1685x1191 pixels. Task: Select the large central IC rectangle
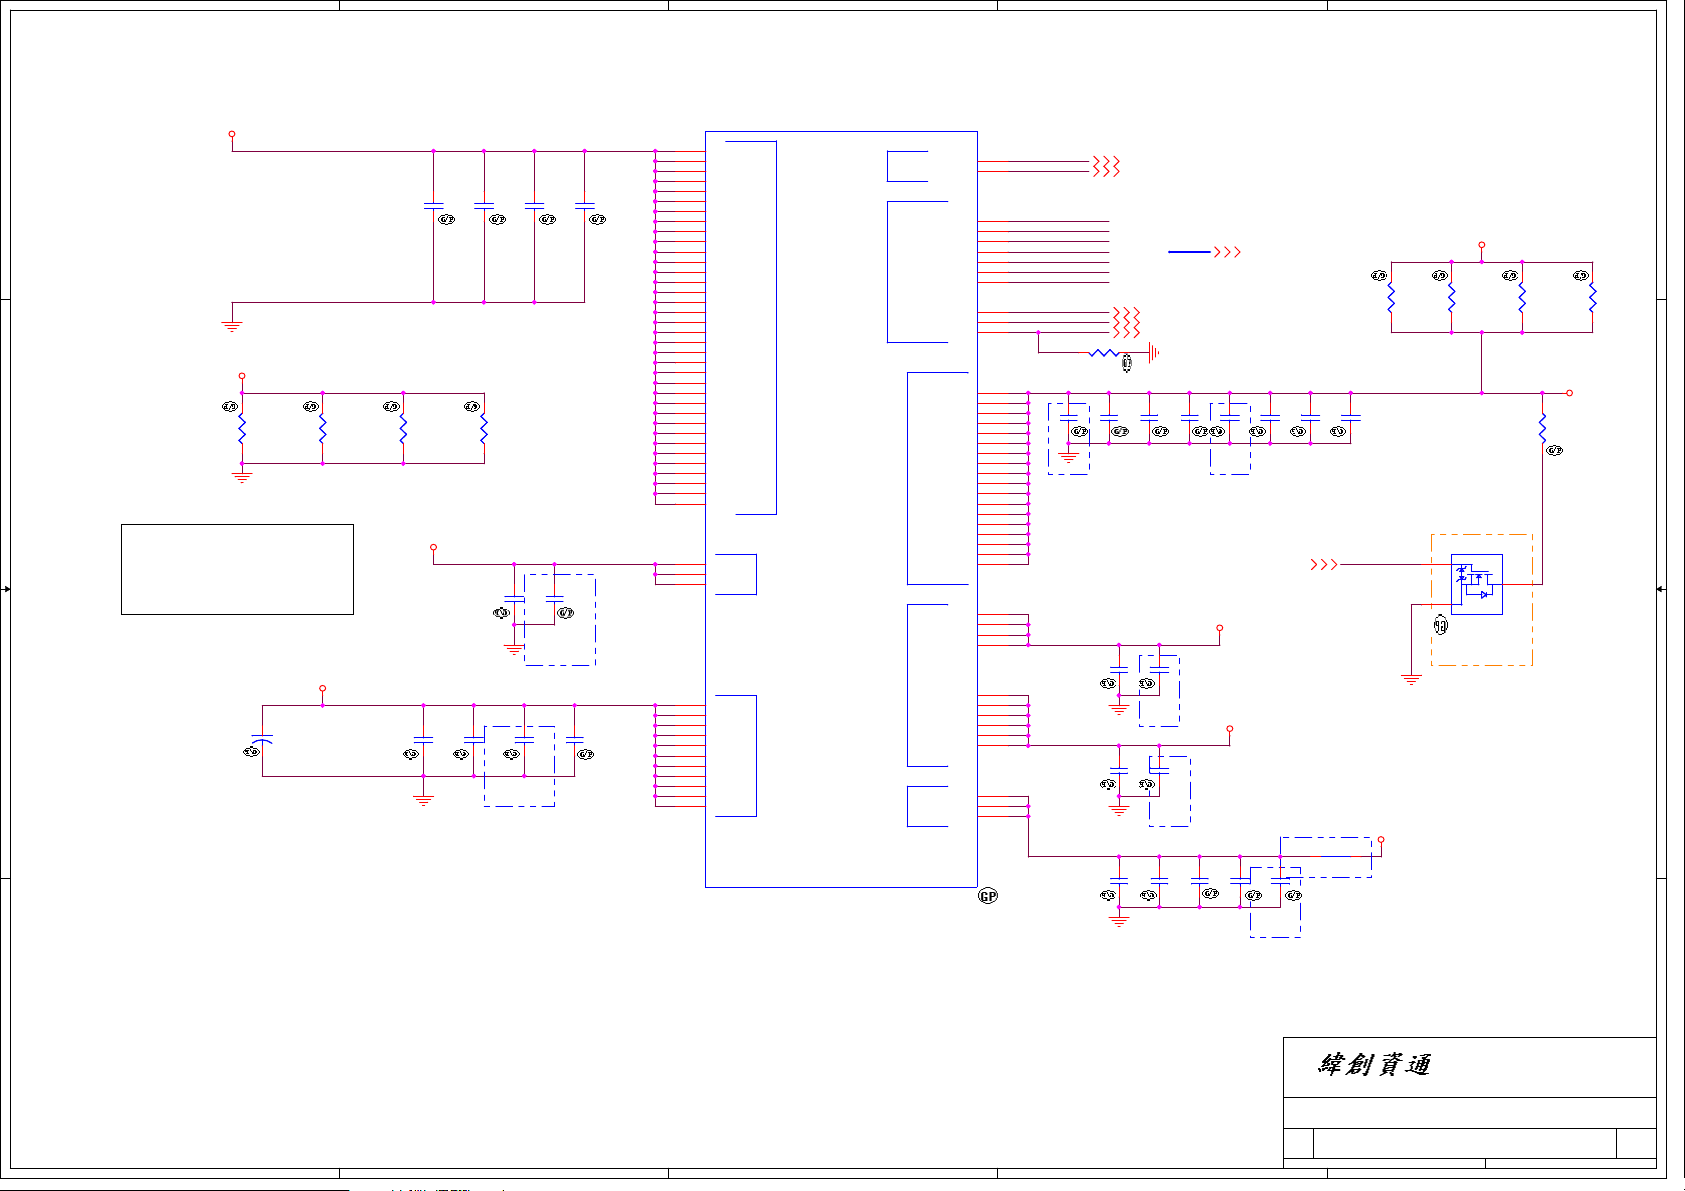(841, 509)
